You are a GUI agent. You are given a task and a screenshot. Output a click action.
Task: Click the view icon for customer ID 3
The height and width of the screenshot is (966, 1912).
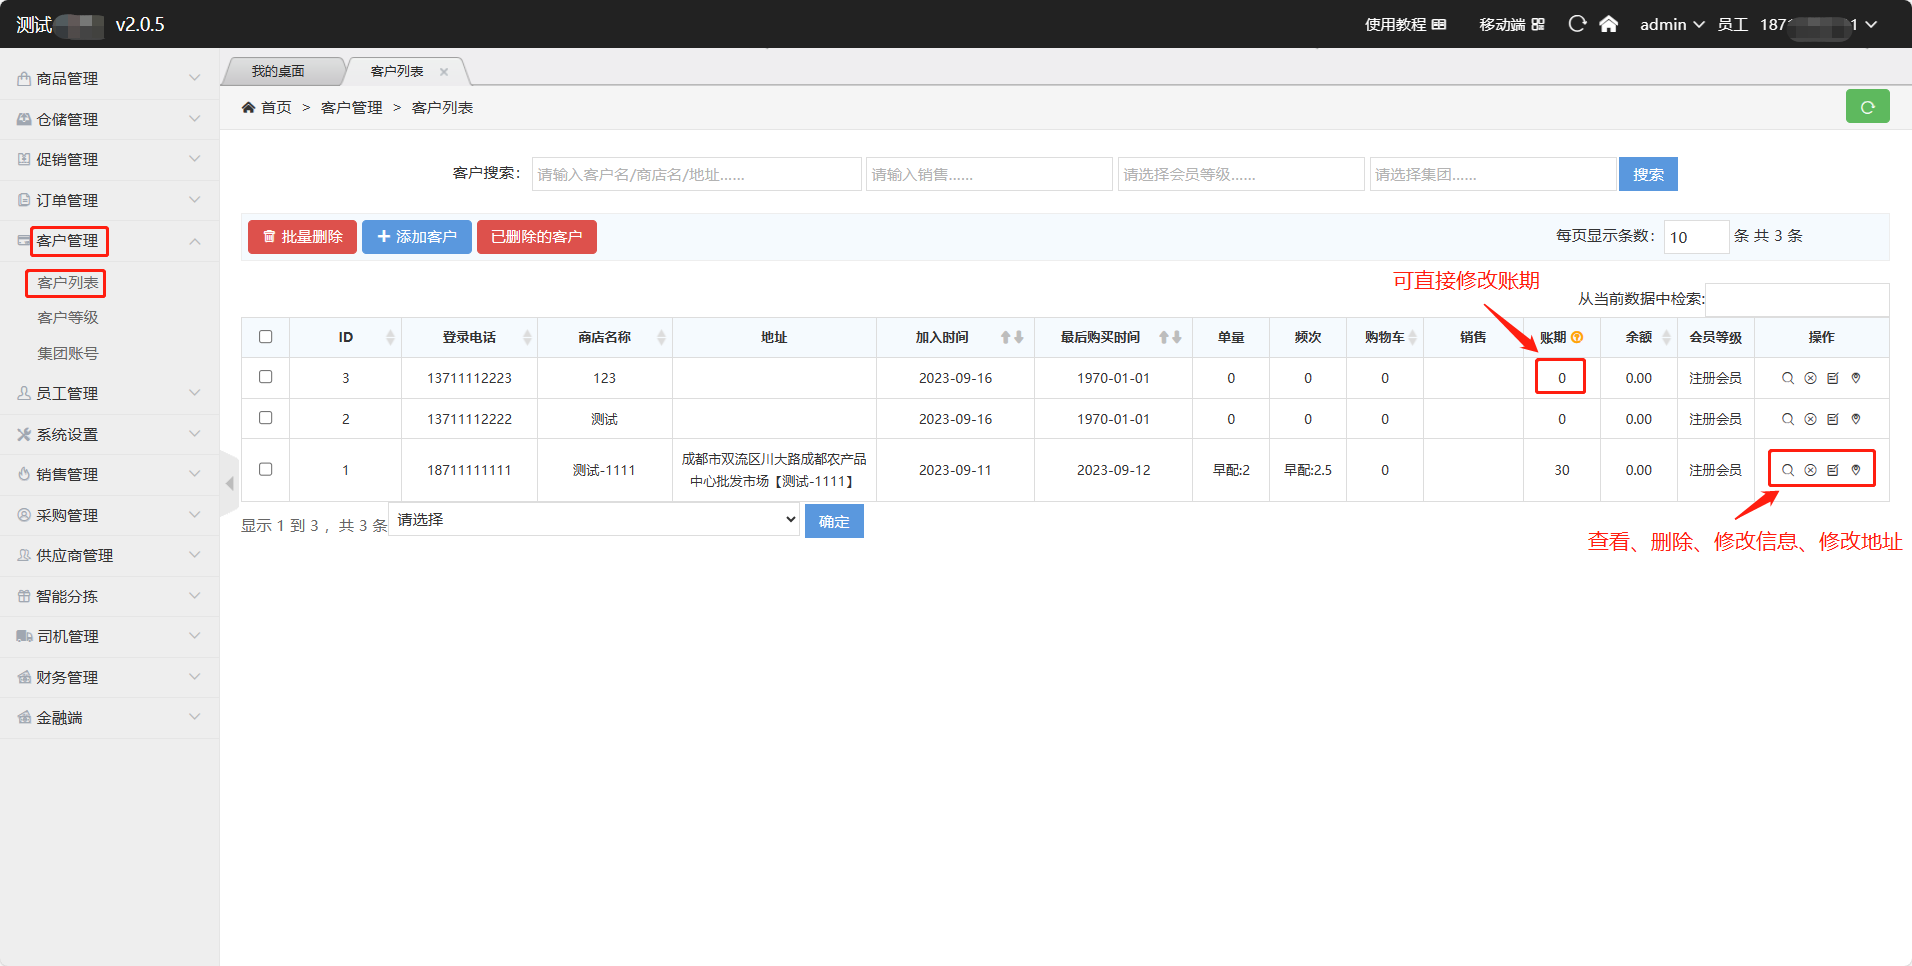click(1788, 378)
